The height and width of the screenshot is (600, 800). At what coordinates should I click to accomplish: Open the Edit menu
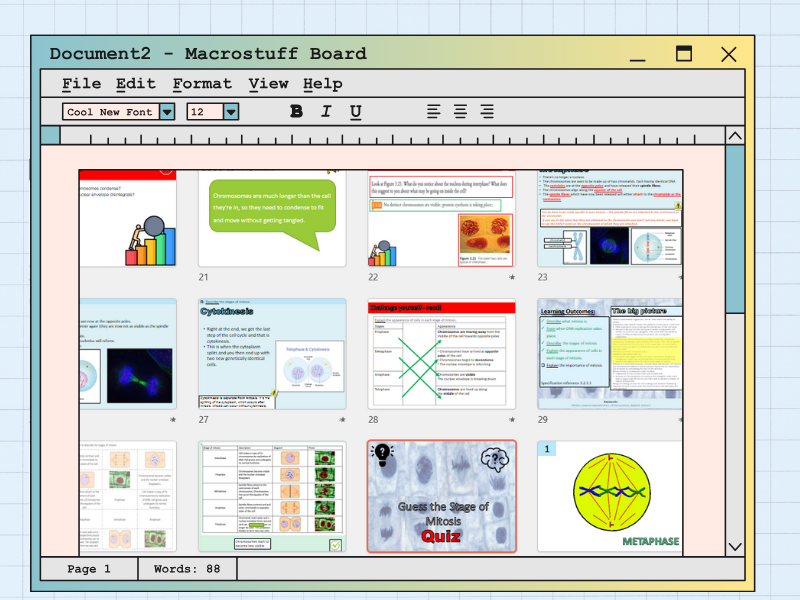click(135, 84)
